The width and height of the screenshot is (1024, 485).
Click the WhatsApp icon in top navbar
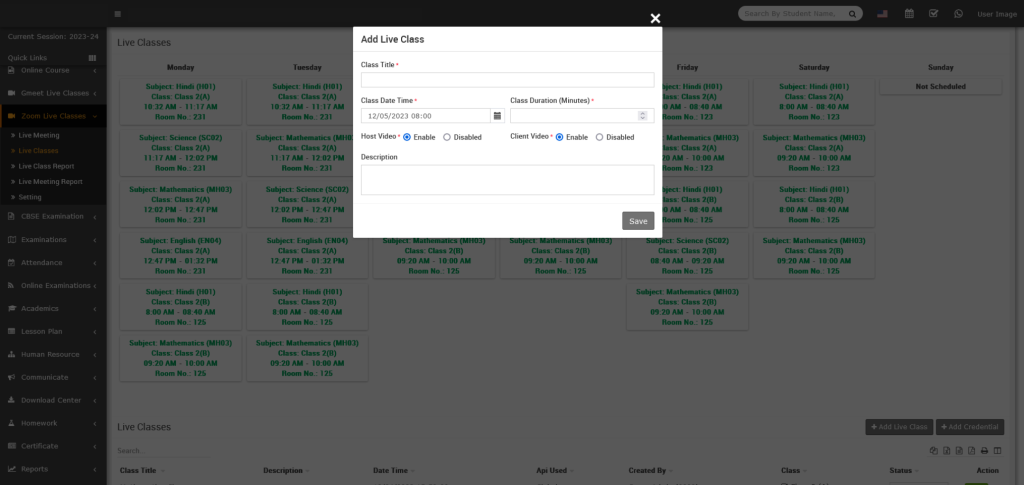959,14
